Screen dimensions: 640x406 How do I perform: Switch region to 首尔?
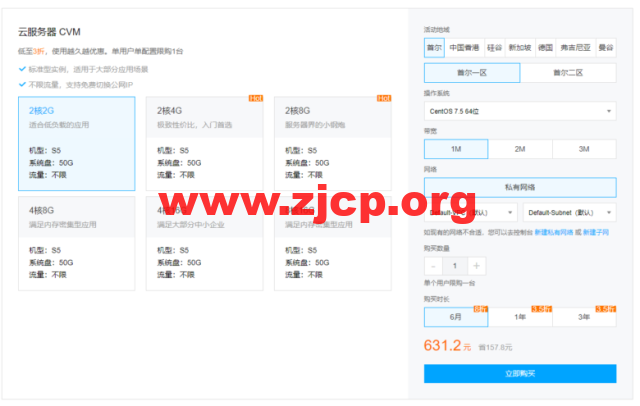pyautogui.click(x=434, y=48)
